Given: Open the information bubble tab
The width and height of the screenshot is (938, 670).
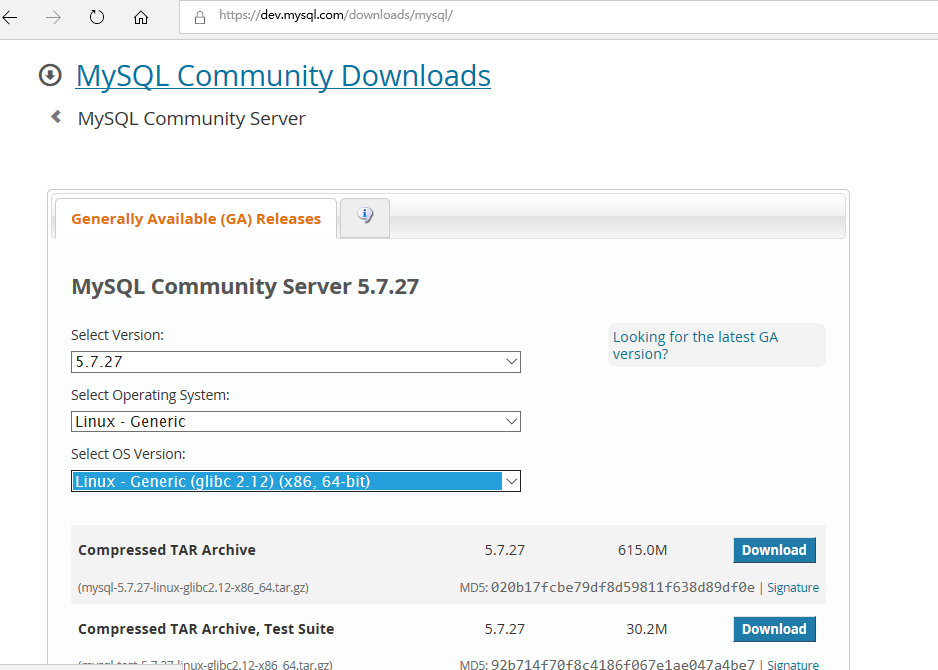Looking at the screenshot, I should click(x=365, y=217).
